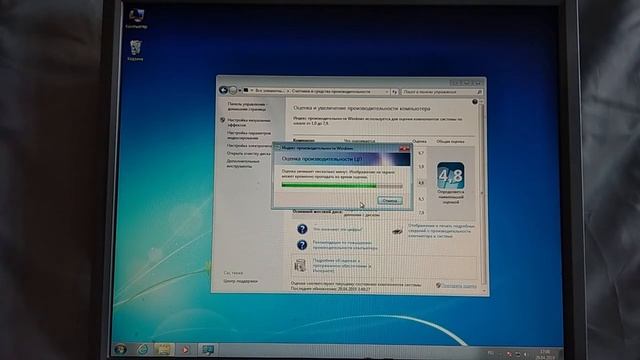Click the scrollbar down arrow at window bottom

483,291
